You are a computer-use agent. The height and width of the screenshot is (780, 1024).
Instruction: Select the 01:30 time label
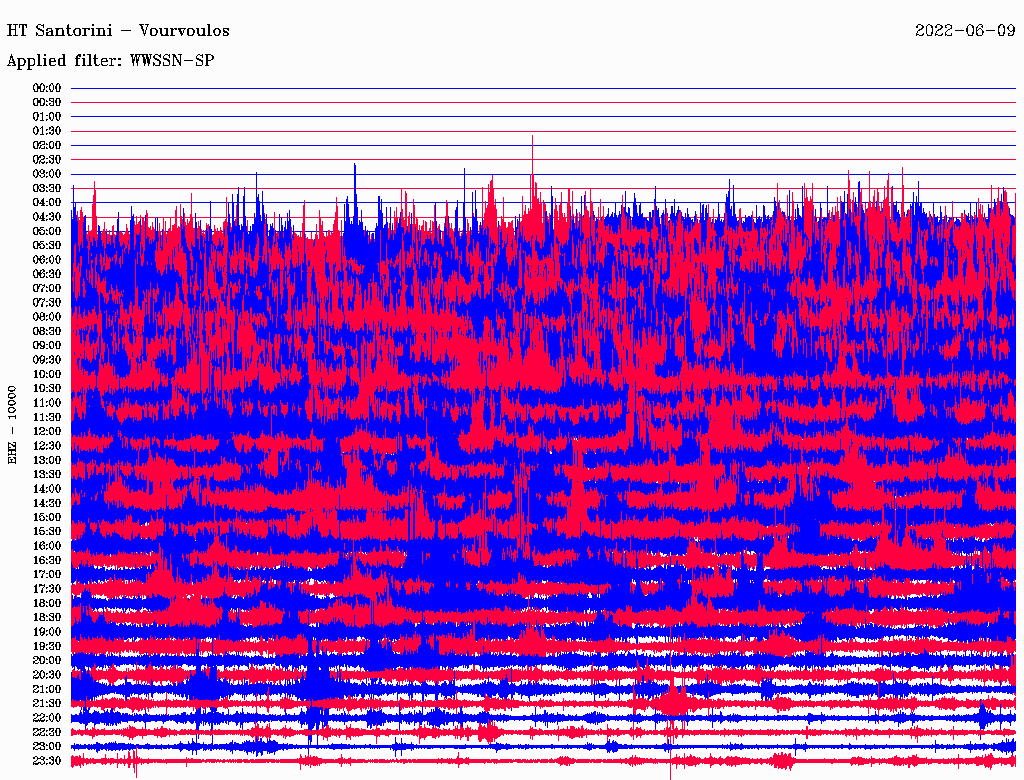point(47,131)
